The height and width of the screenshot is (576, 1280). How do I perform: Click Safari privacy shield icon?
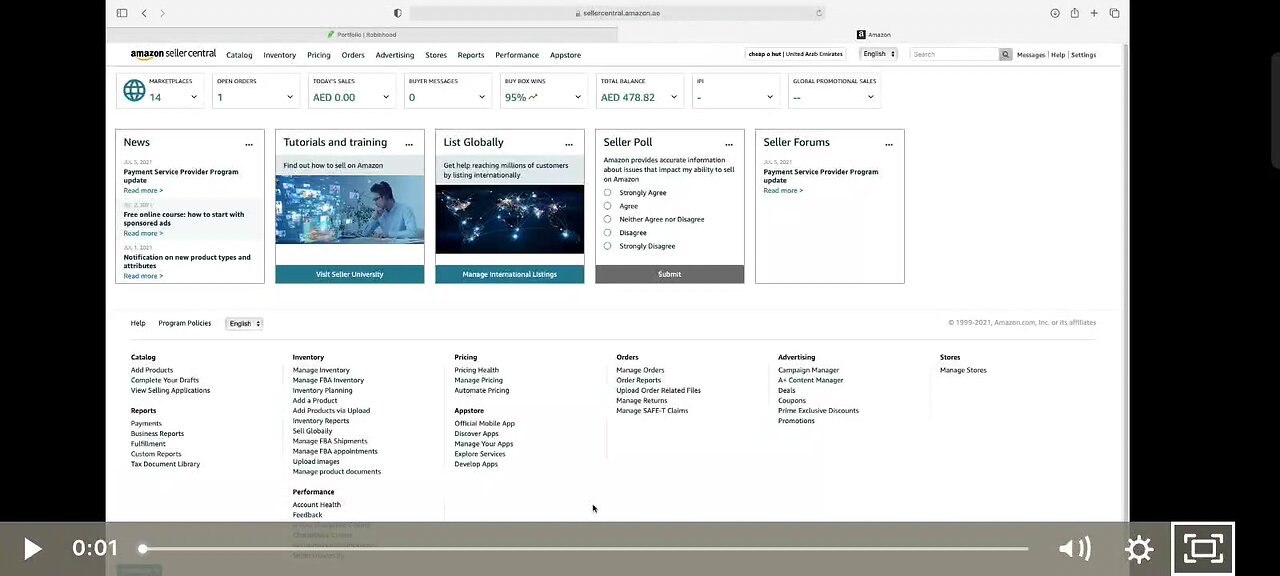click(x=397, y=13)
